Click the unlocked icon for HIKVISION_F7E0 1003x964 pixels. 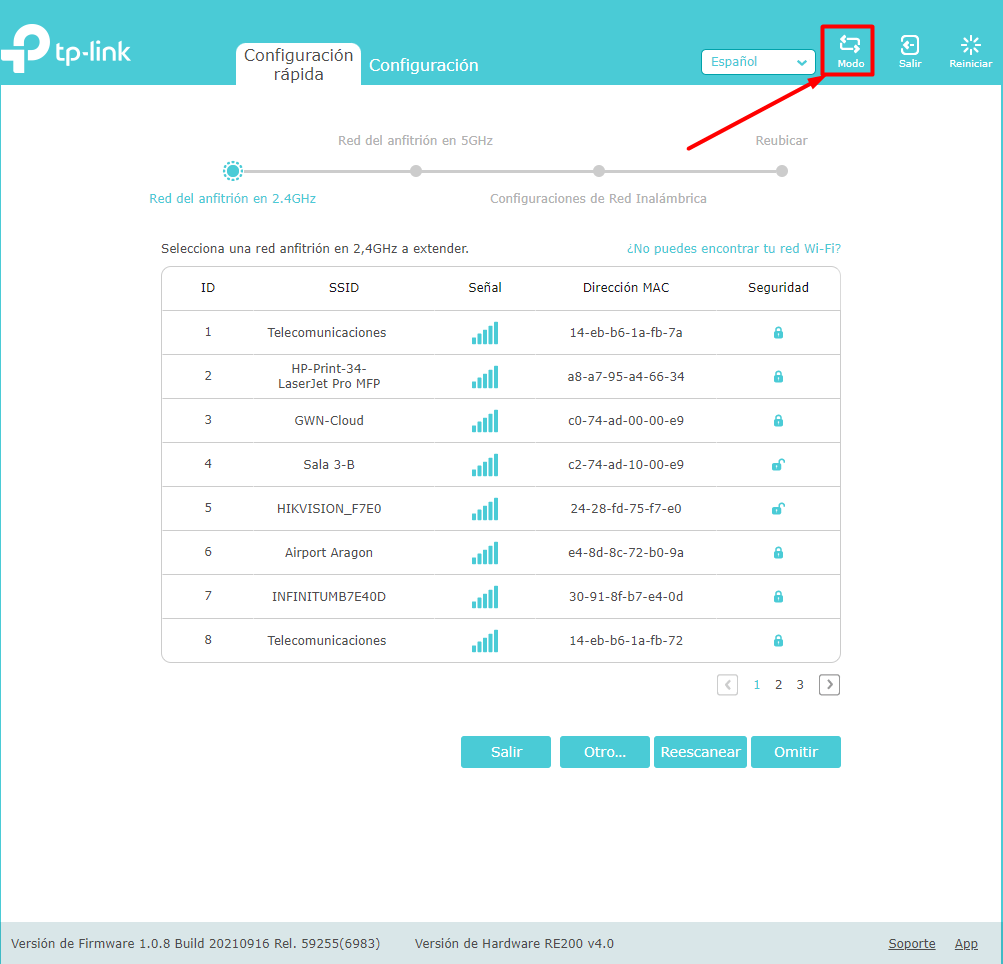pyautogui.click(x=778, y=509)
